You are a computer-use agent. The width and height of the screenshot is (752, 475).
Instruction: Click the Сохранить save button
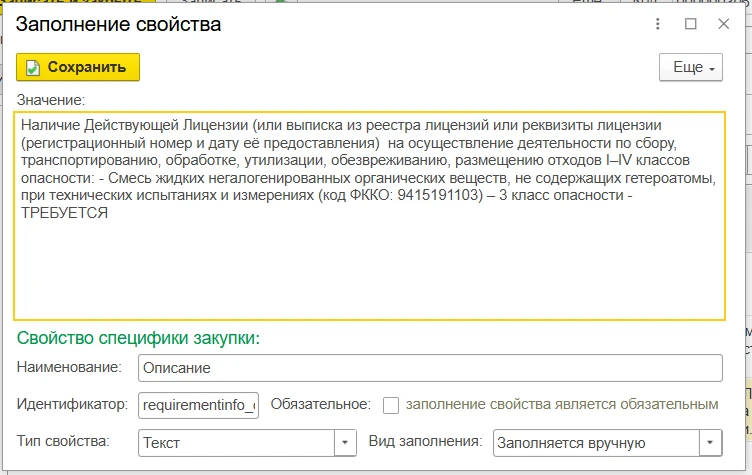pos(78,67)
